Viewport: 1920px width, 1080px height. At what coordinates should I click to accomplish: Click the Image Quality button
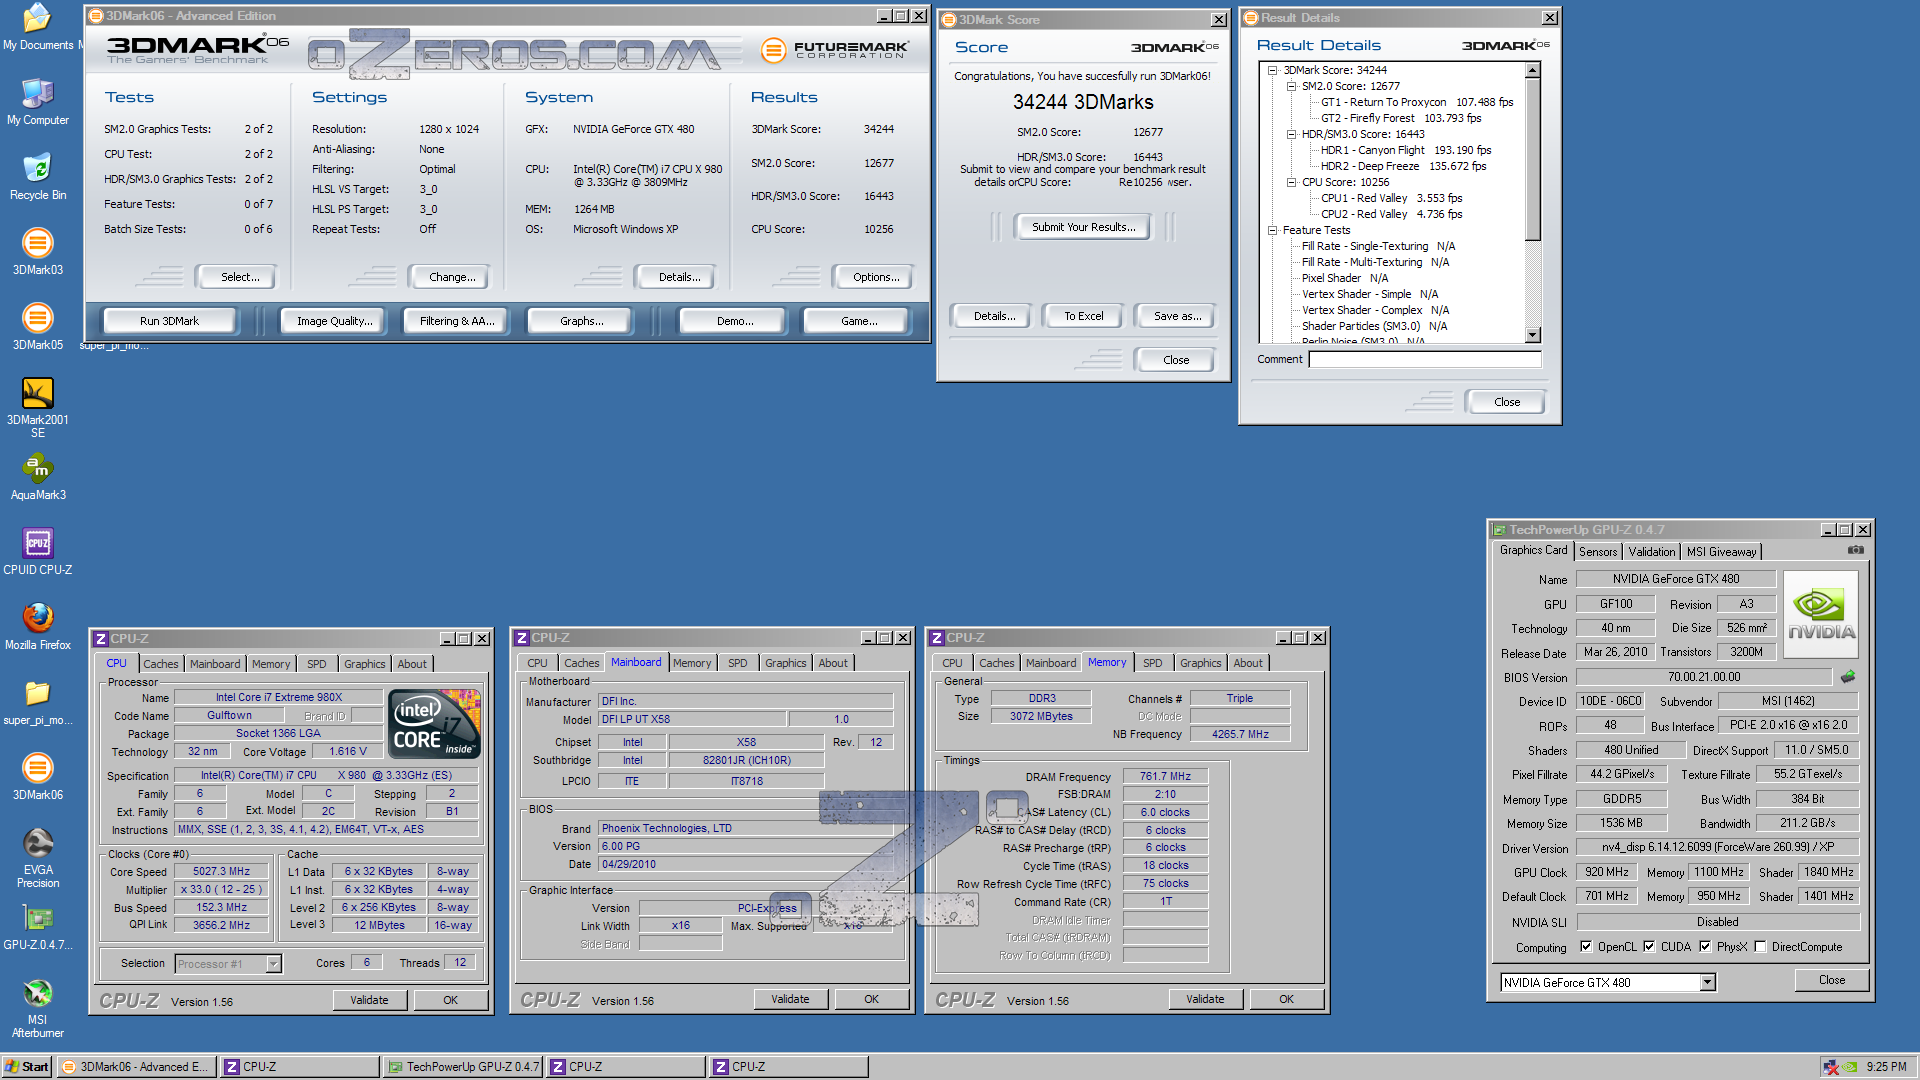coord(334,321)
